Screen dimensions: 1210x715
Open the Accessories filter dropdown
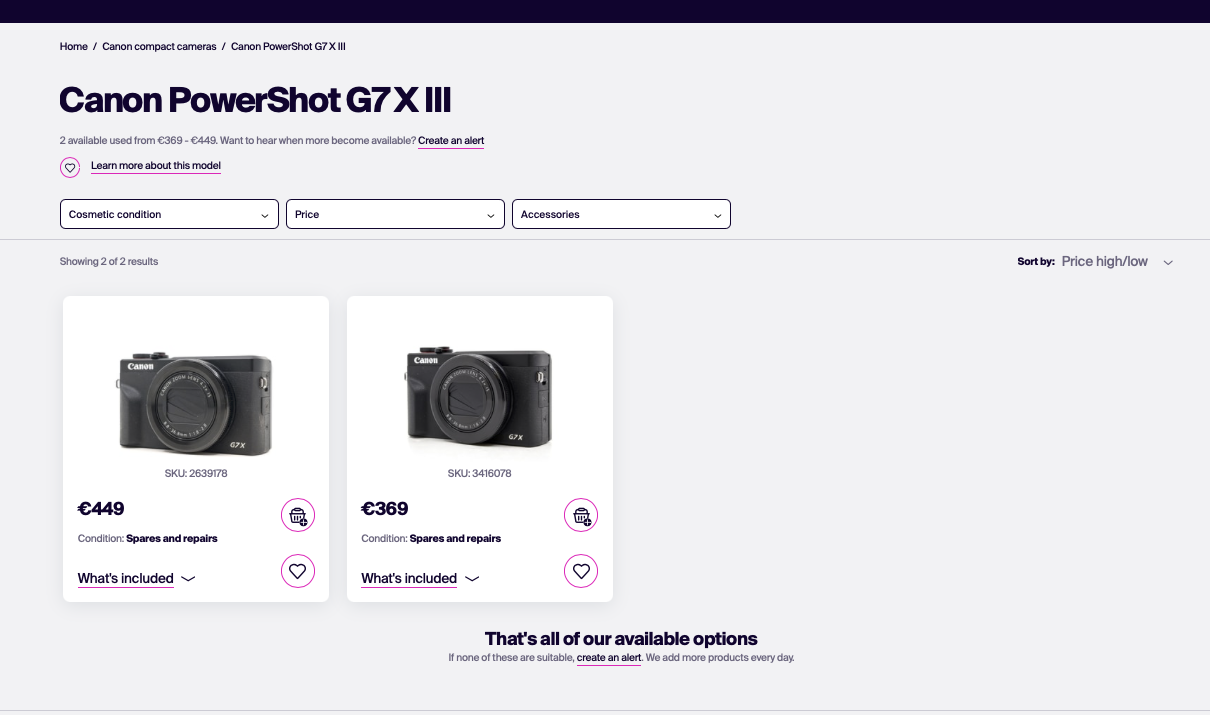[x=621, y=214]
